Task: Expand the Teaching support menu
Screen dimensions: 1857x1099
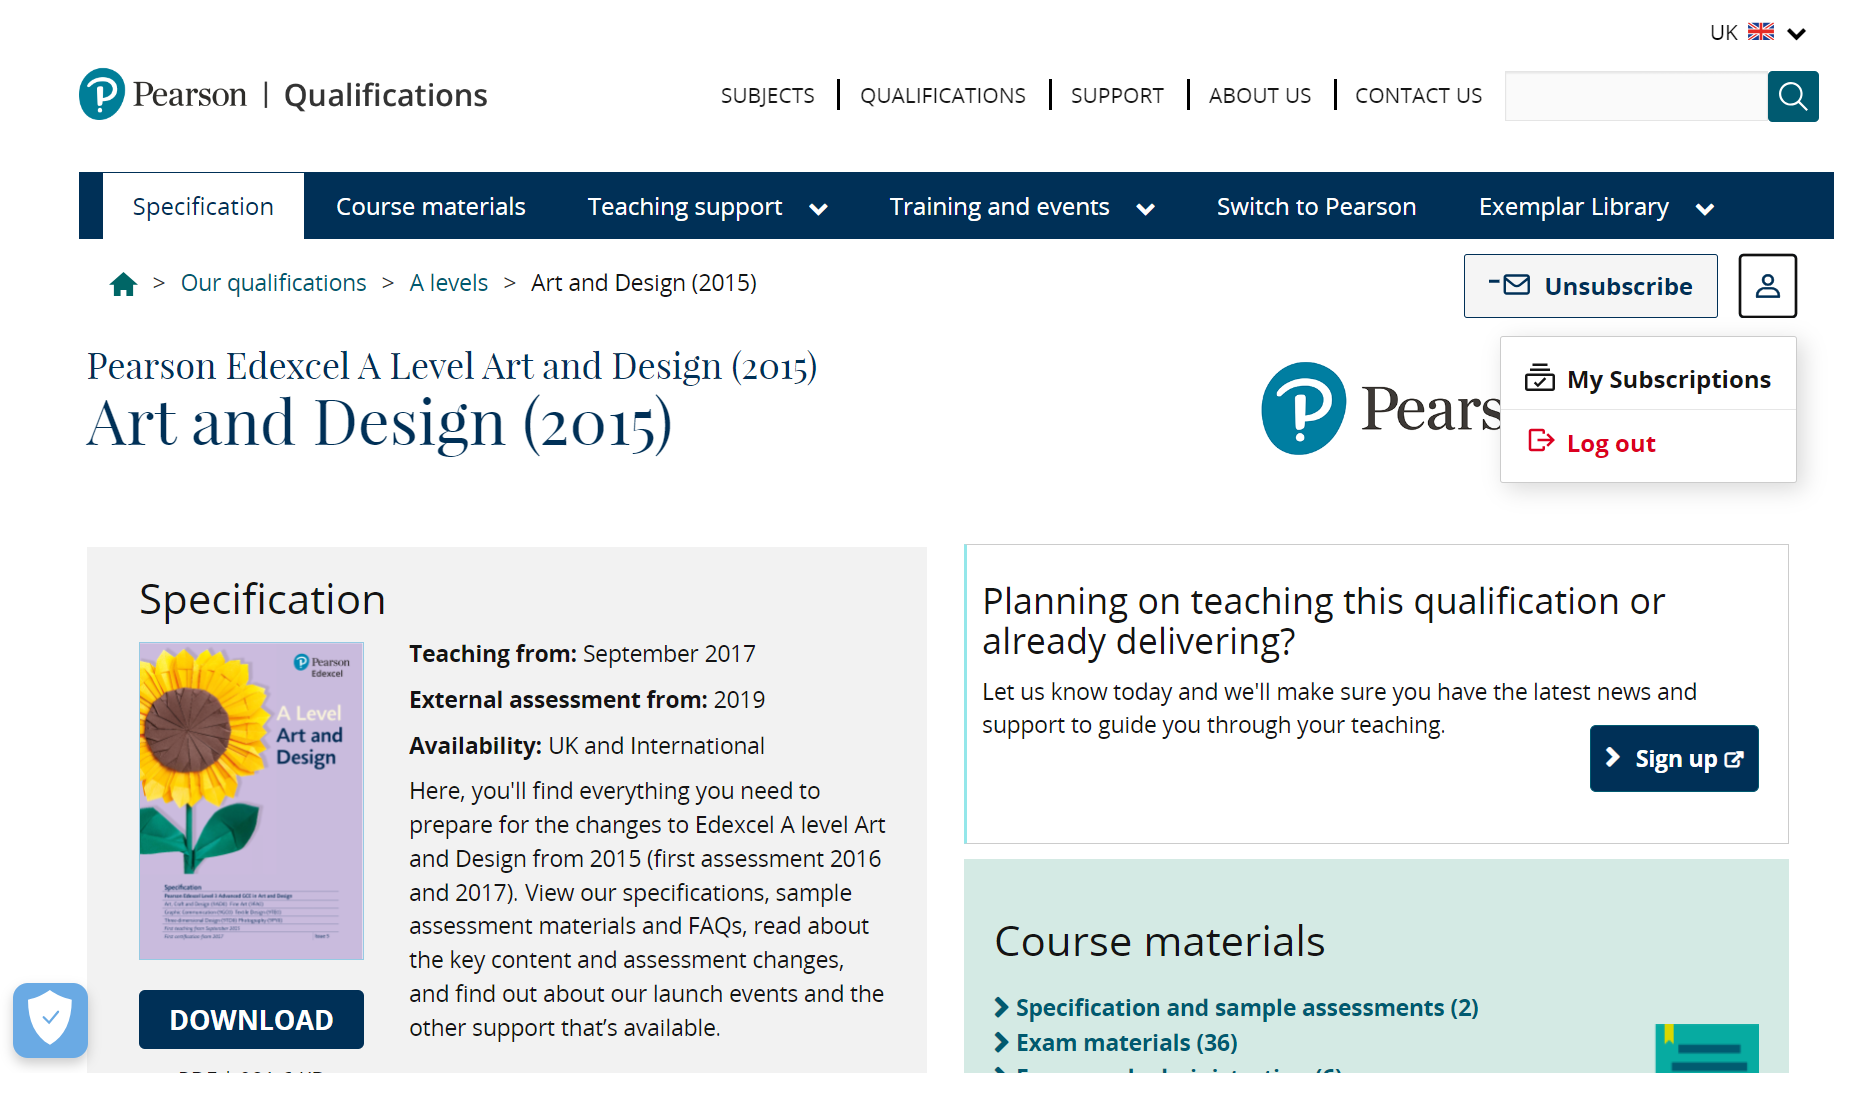Action: pyautogui.click(x=707, y=207)
